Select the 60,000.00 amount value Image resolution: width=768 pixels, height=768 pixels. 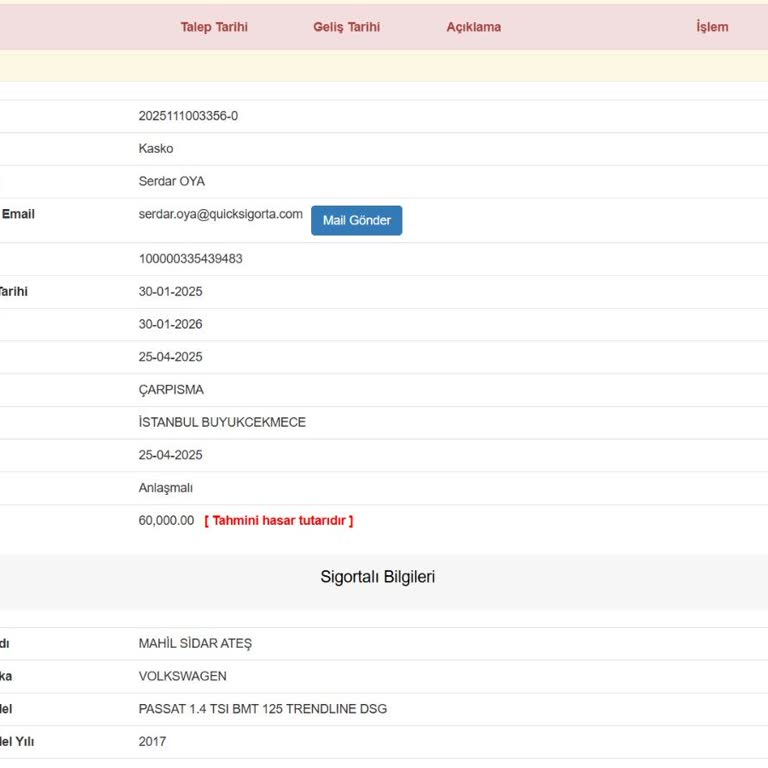[x=166, y=520]
